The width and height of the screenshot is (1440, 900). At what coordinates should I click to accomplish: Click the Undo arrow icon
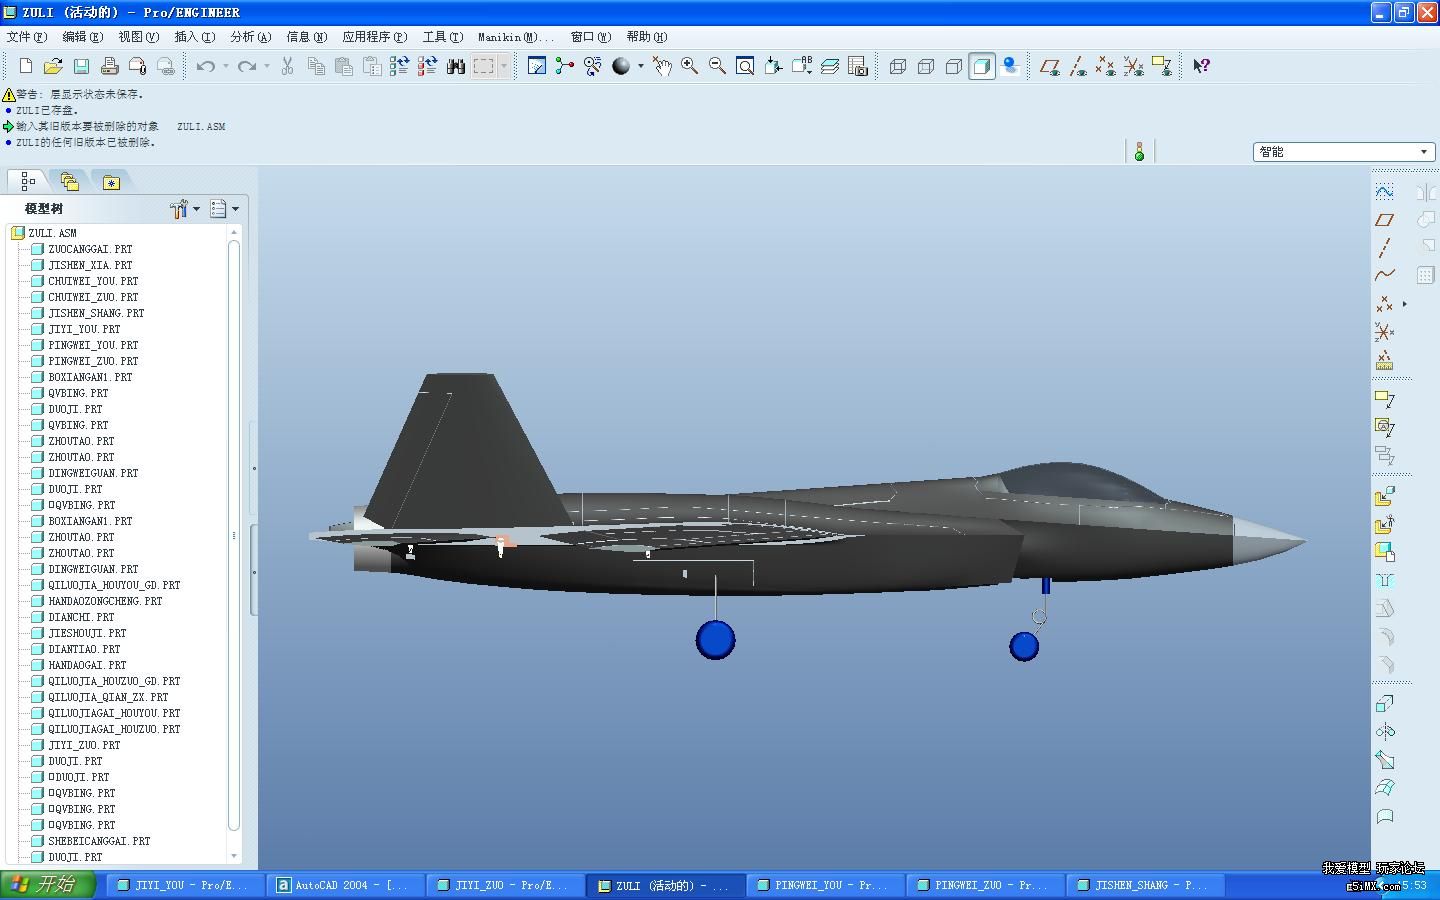(x=206, y=66)
